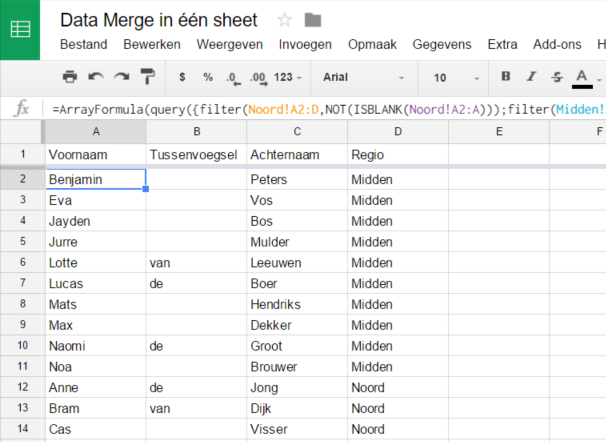Select the Regio header cell

[x=398, y=155]
